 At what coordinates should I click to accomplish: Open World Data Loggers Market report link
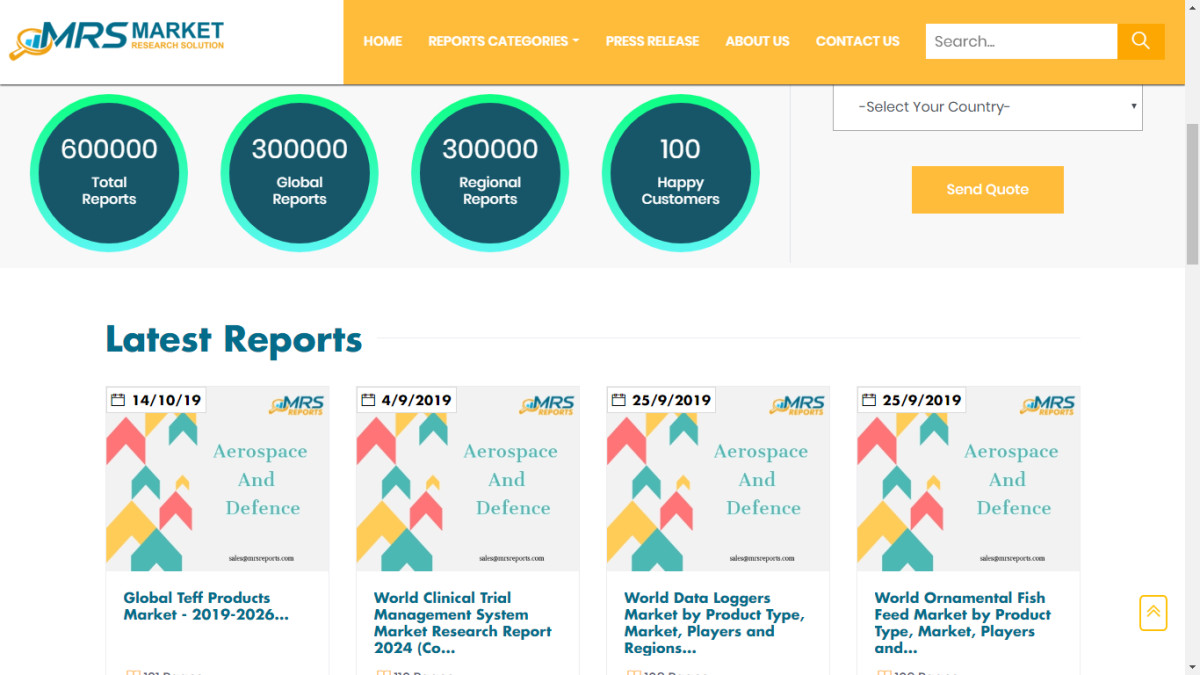click(x=714, y=623)
